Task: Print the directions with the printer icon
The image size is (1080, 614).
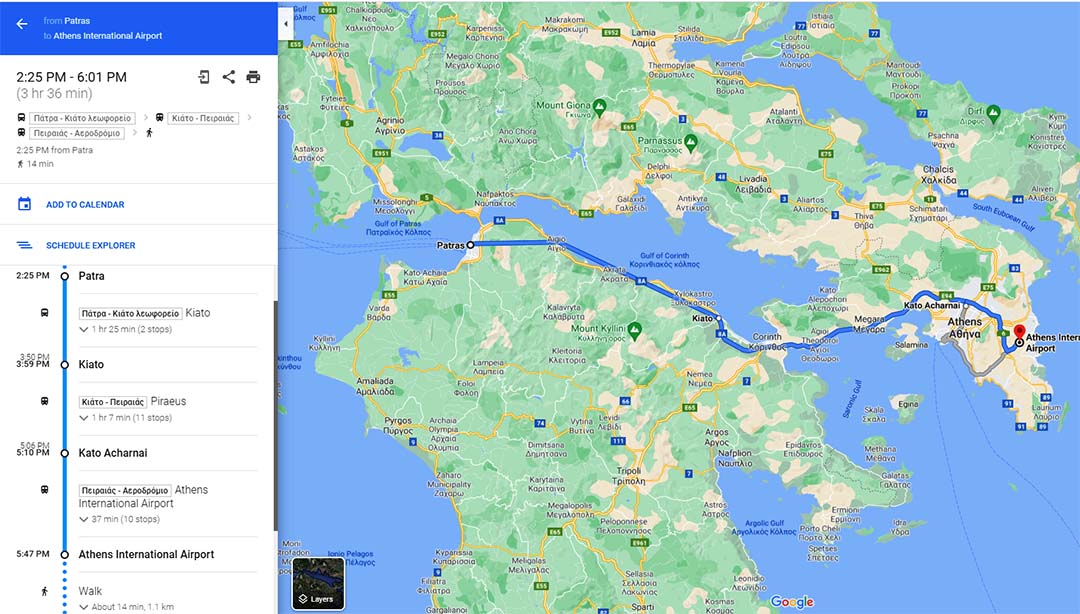Action: [253, 76]
